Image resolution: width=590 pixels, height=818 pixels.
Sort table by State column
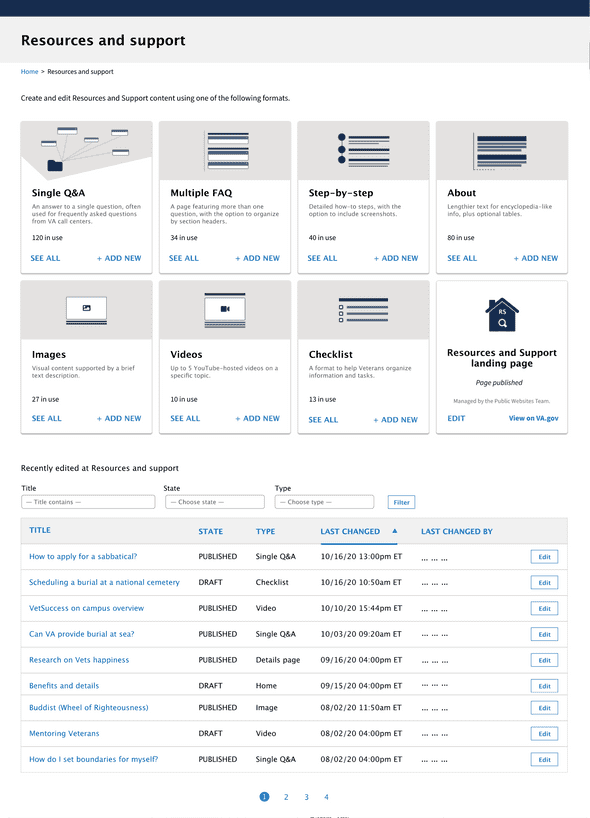click(210, 531)
